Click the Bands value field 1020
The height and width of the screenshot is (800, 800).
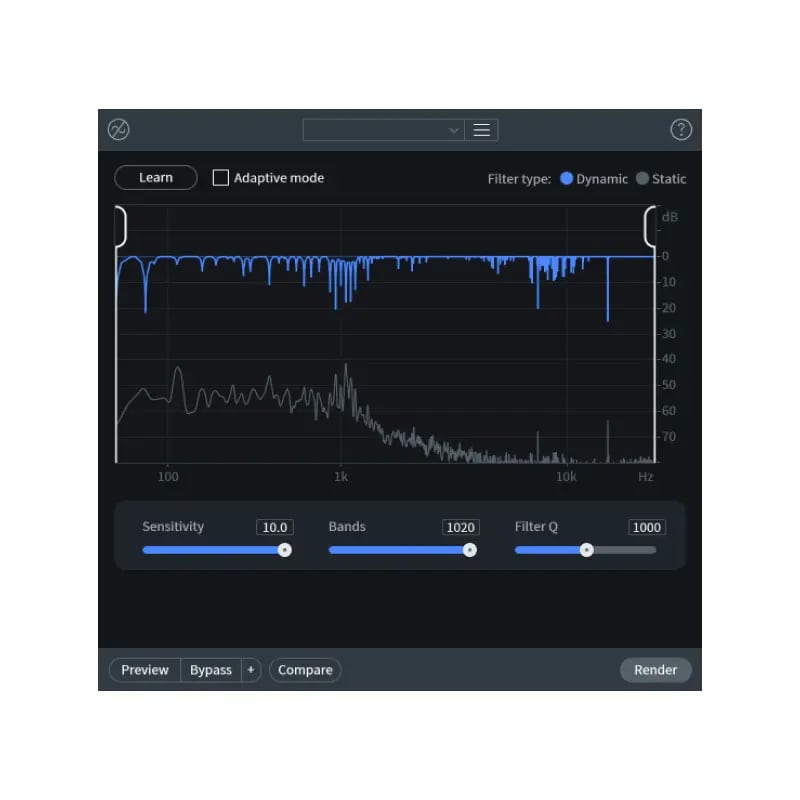[461, 527]
